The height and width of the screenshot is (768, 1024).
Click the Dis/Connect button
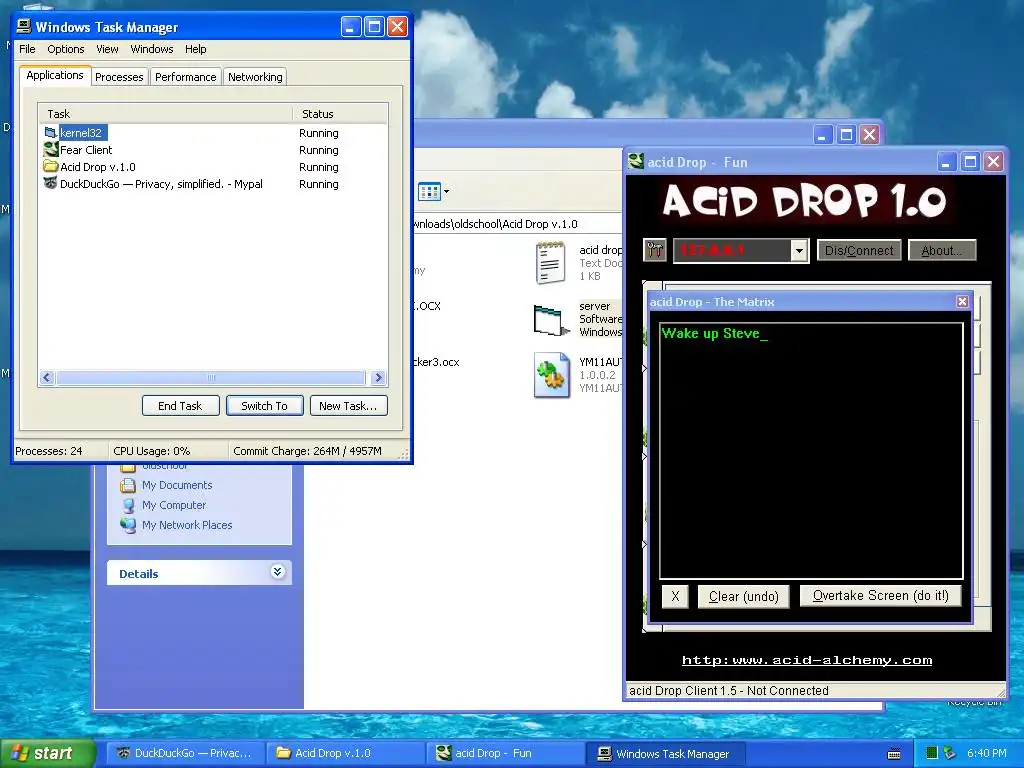pyautogui.click(x=859, y=251)
